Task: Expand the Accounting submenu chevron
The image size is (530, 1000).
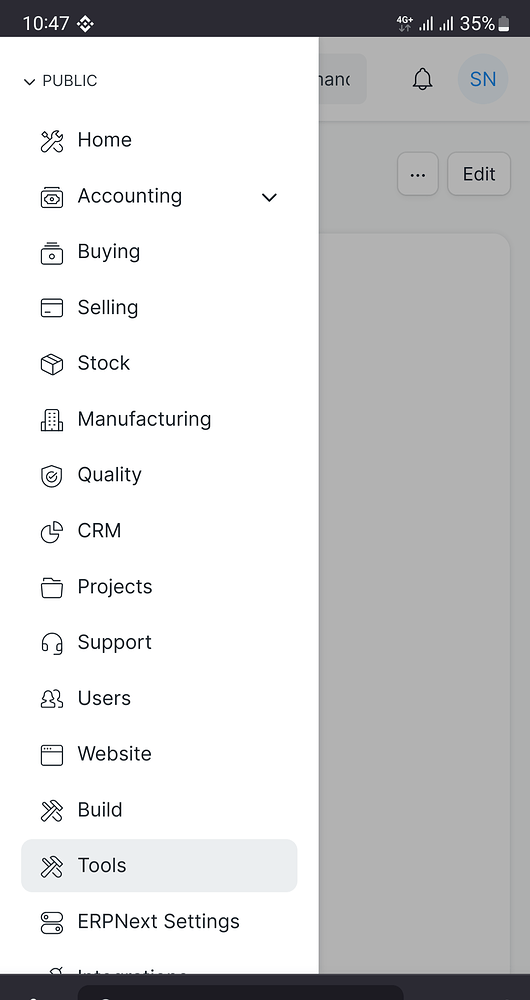Action: pos(269,197)
